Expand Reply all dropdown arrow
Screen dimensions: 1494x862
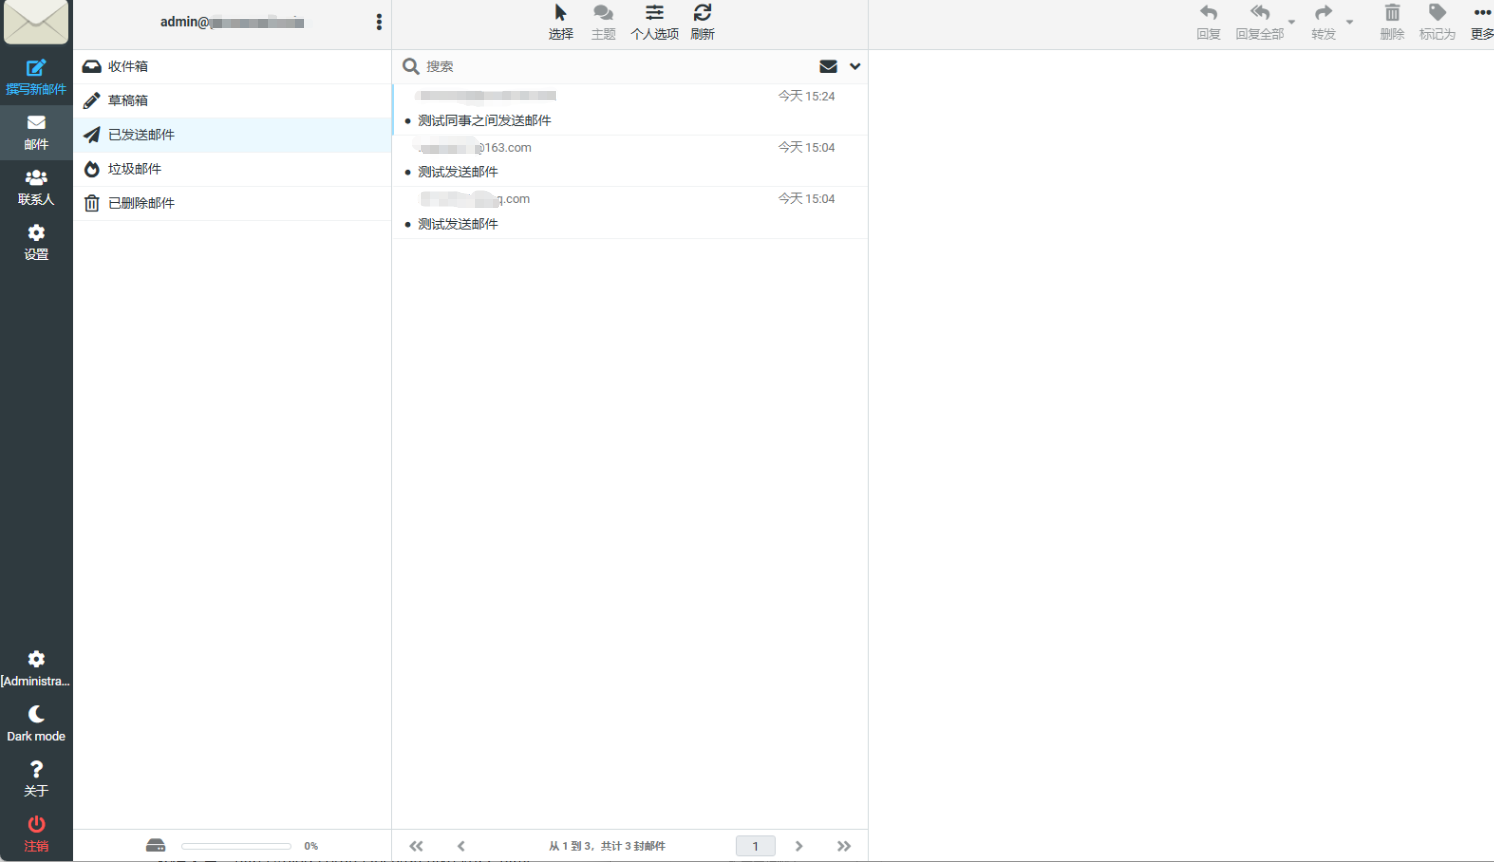(x=1292, y=22)
